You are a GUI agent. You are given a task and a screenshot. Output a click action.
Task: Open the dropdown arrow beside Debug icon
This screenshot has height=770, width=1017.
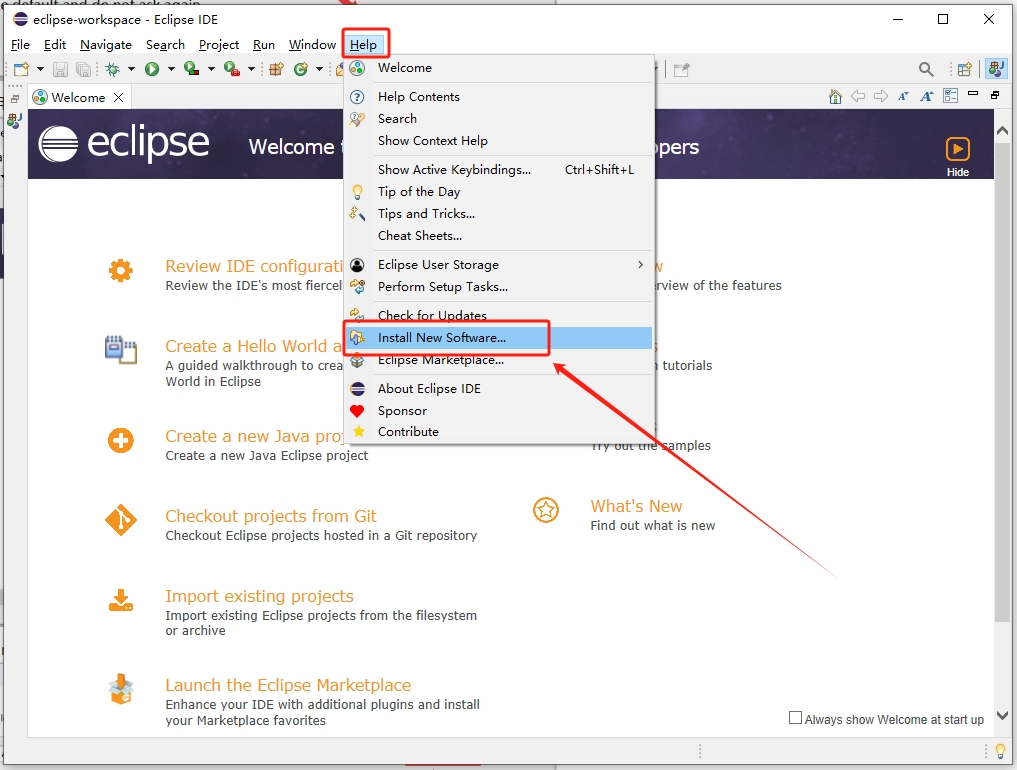[x=130, y=69]
